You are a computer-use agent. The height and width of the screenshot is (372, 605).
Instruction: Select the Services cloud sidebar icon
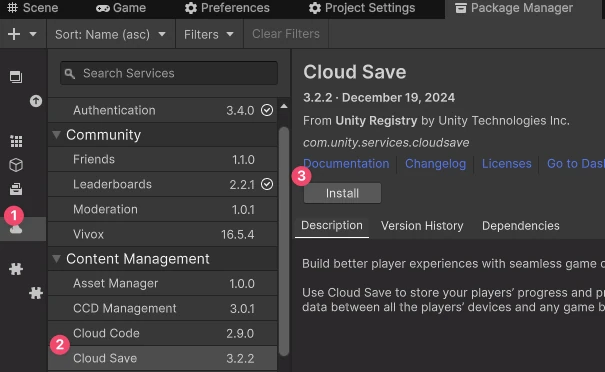16,229
